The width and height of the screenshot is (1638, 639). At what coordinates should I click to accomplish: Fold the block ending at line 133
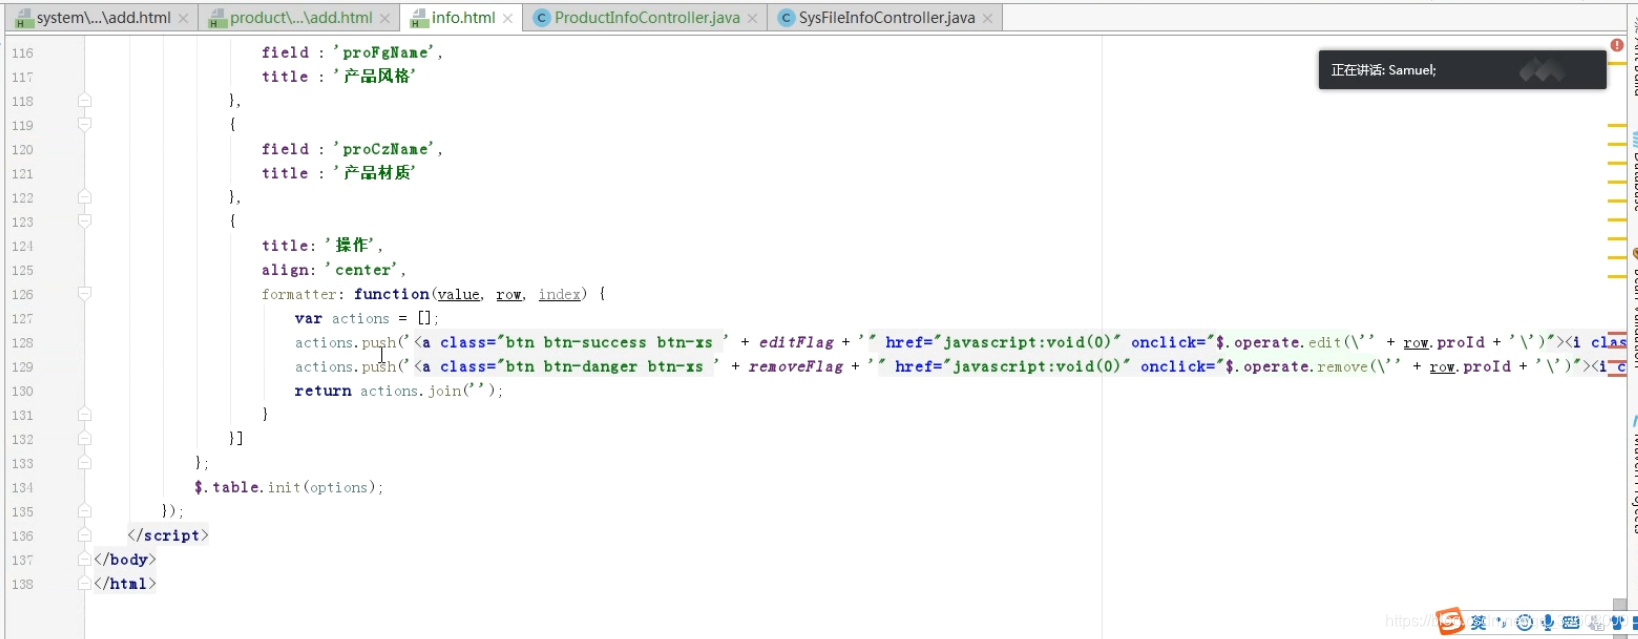pyautogui.click(x=85, y=462)
